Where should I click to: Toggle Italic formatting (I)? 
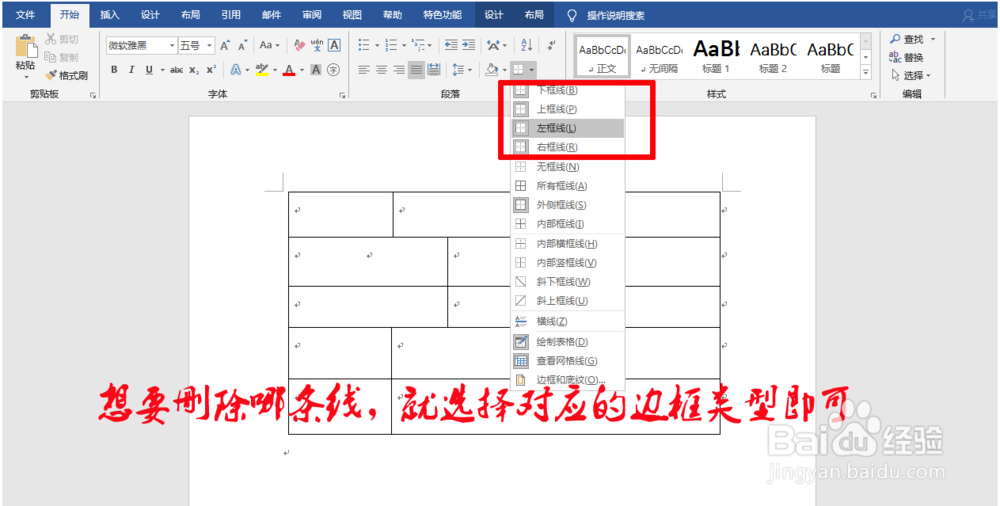(131, 70)
